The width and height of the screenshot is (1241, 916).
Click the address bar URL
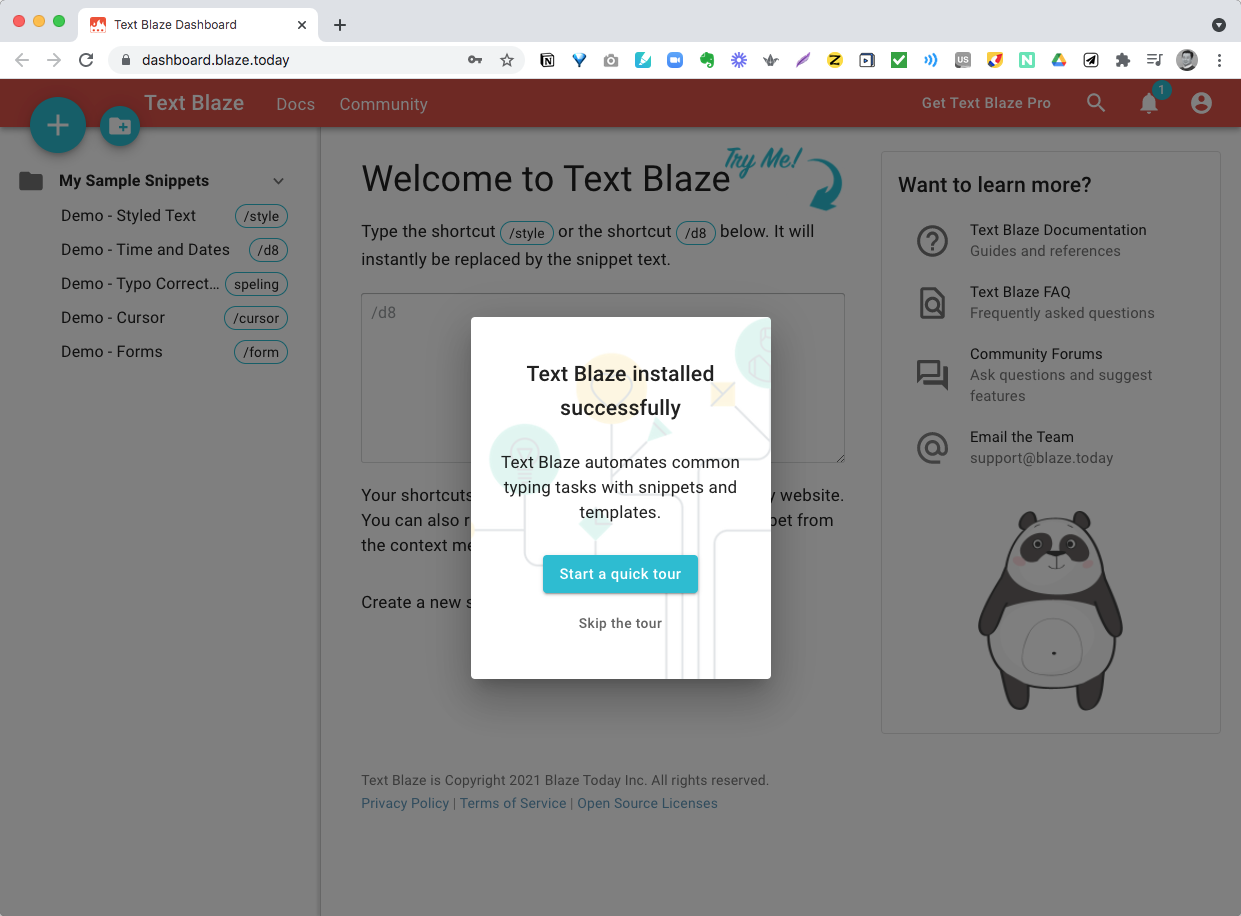(216, 60)
